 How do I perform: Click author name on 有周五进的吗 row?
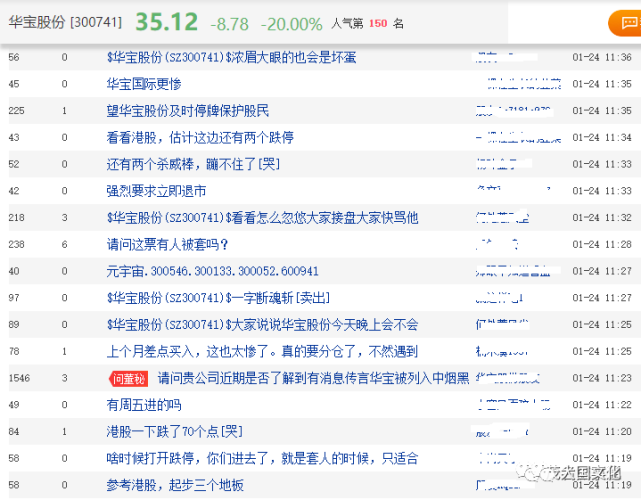click(x=513, y=405)
